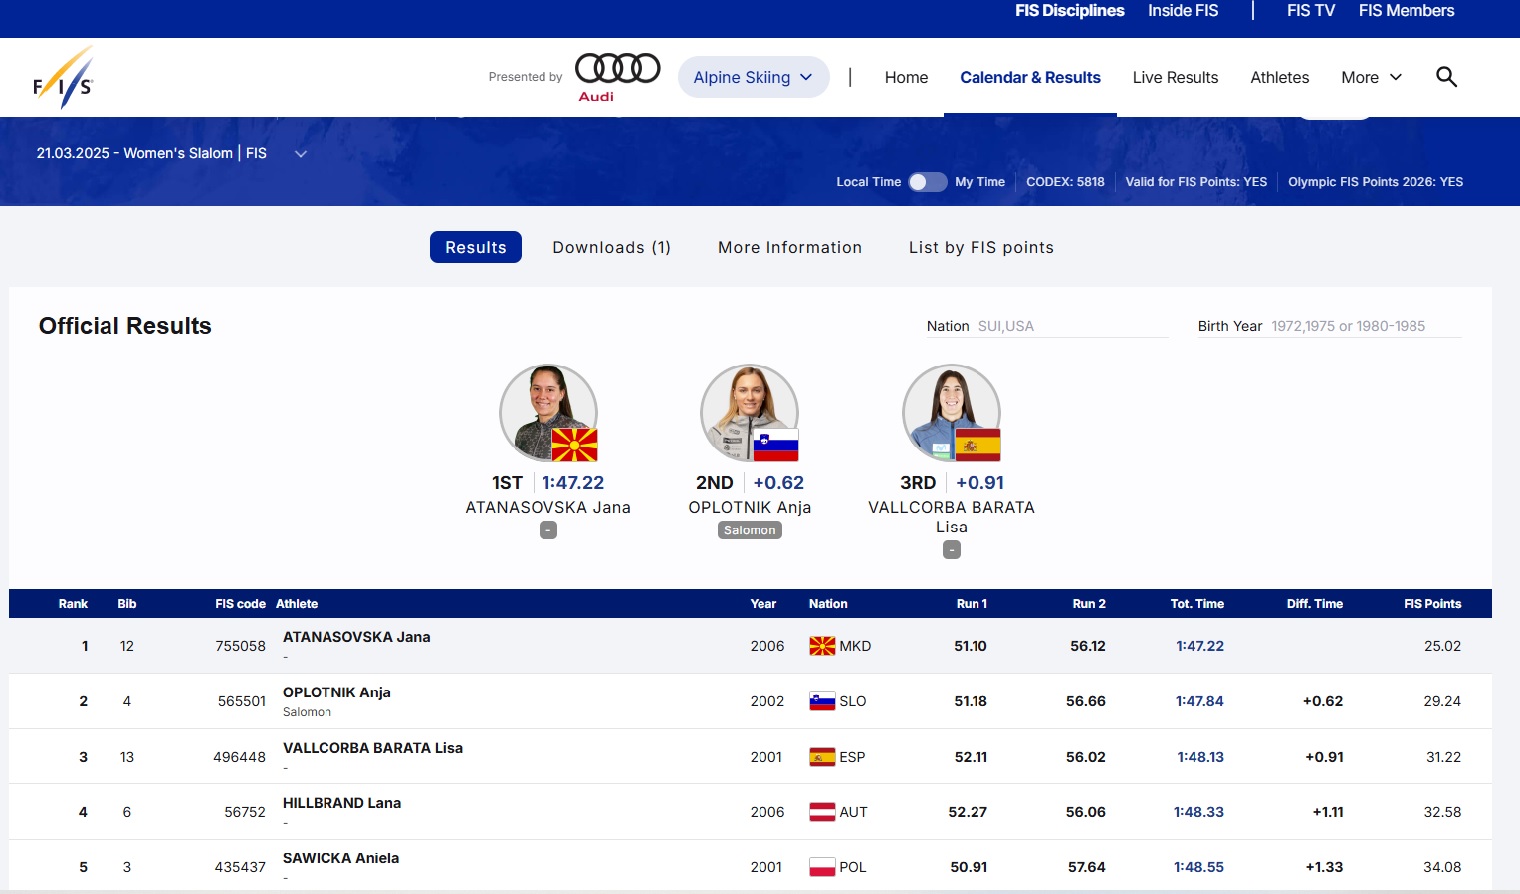Click the Spanish flag beside ESP

(x=822, y=757)
